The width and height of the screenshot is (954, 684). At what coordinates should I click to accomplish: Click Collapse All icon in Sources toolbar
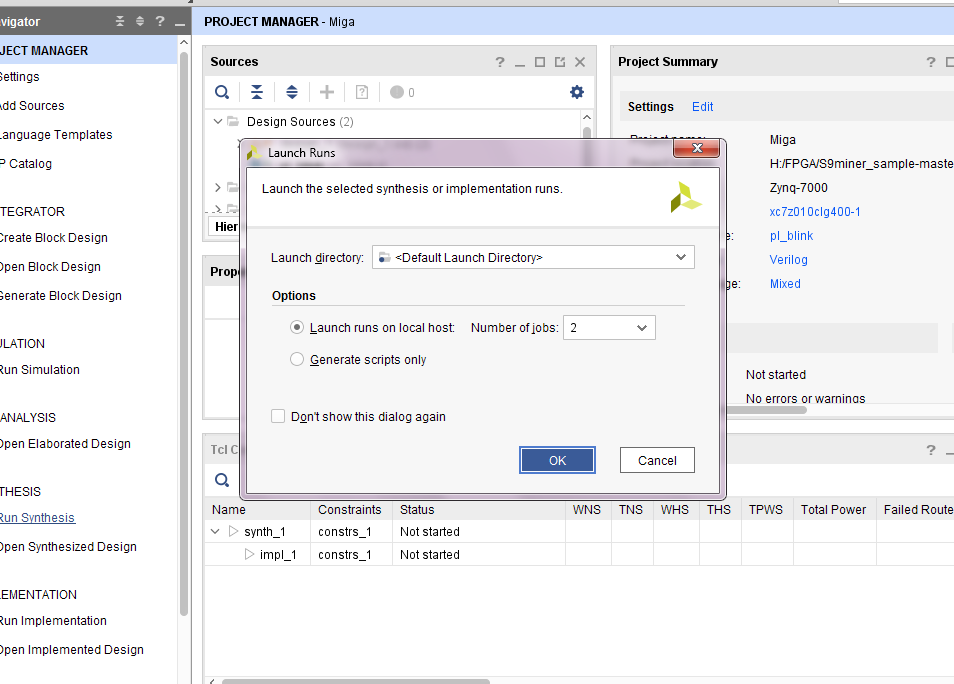coord(257,92)
